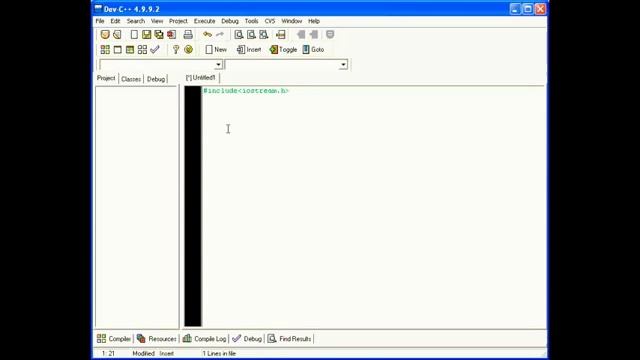This screenshot has width=640, height=360.
Task: Click the Print icon
Action: pyautogui.click(x=188, y=35)
